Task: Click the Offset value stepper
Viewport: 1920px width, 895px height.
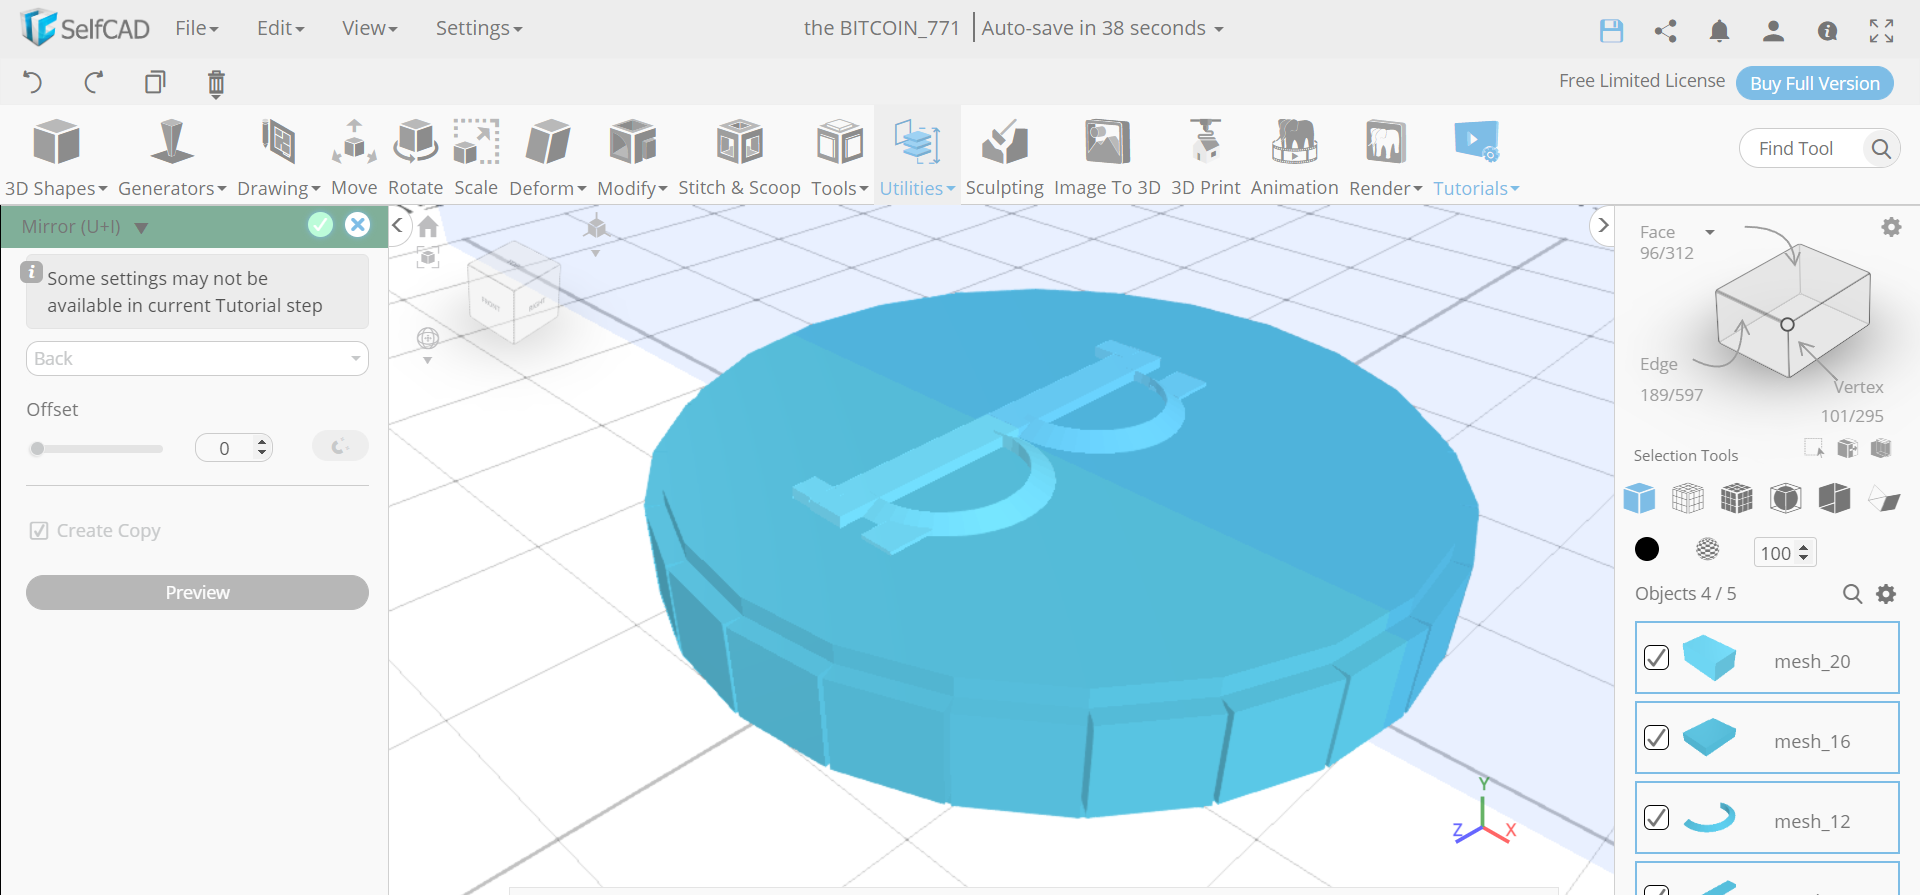Action: point(262,447)
